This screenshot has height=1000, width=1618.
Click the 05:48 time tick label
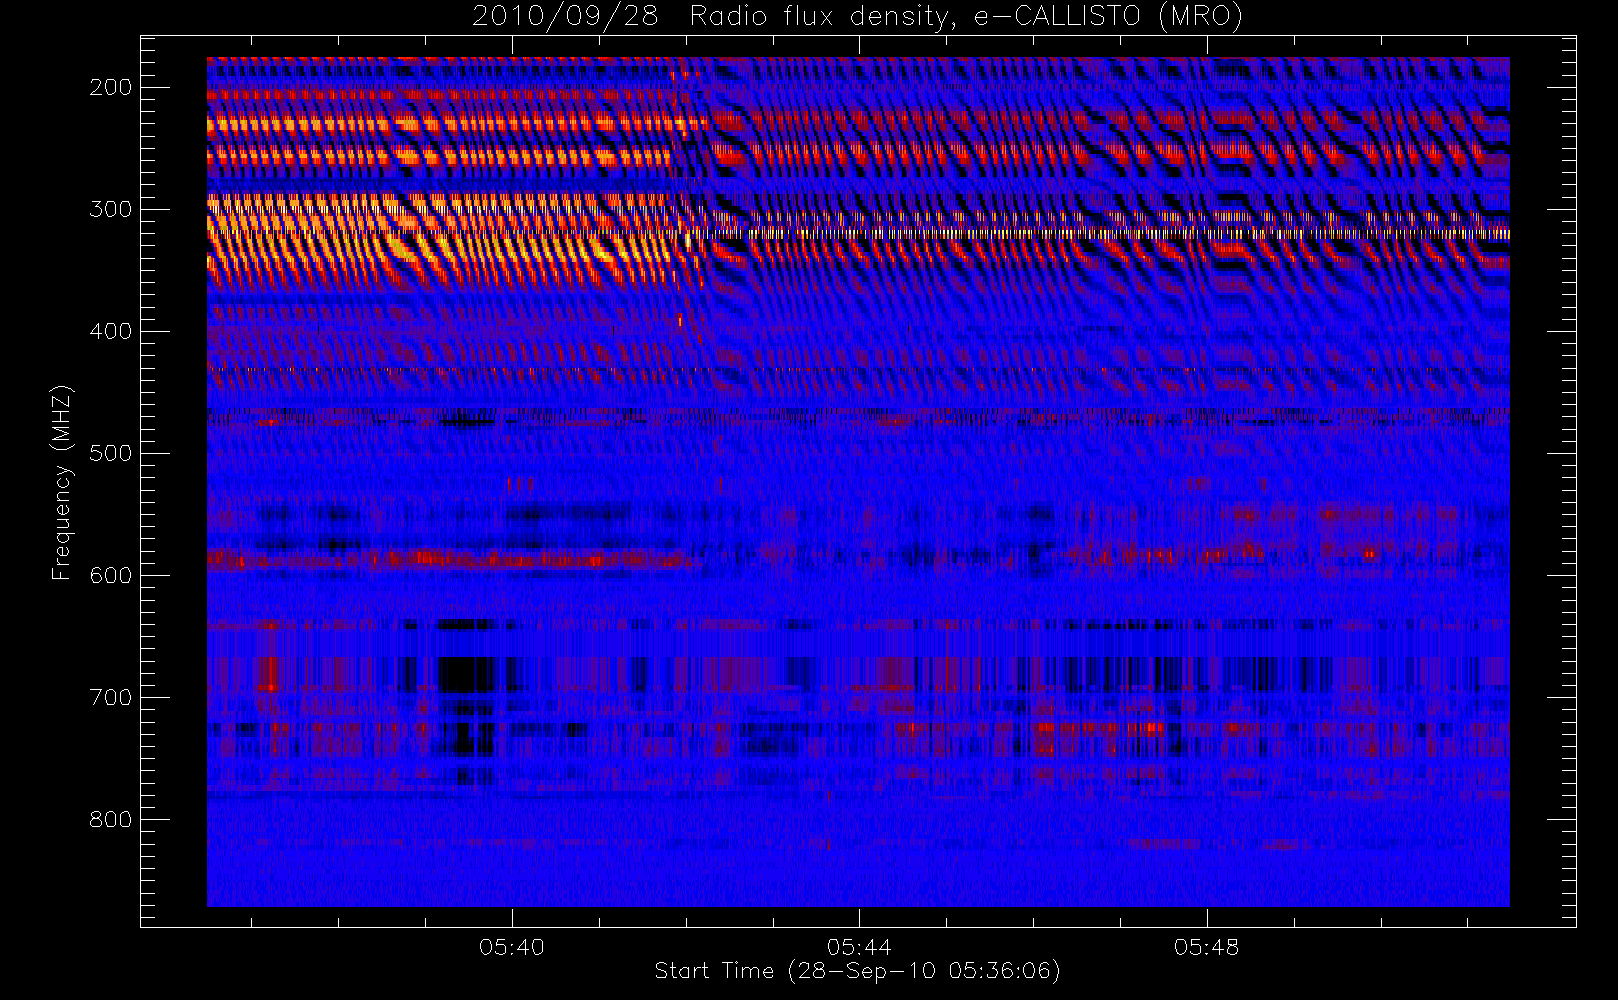[x=1206, y=947]
